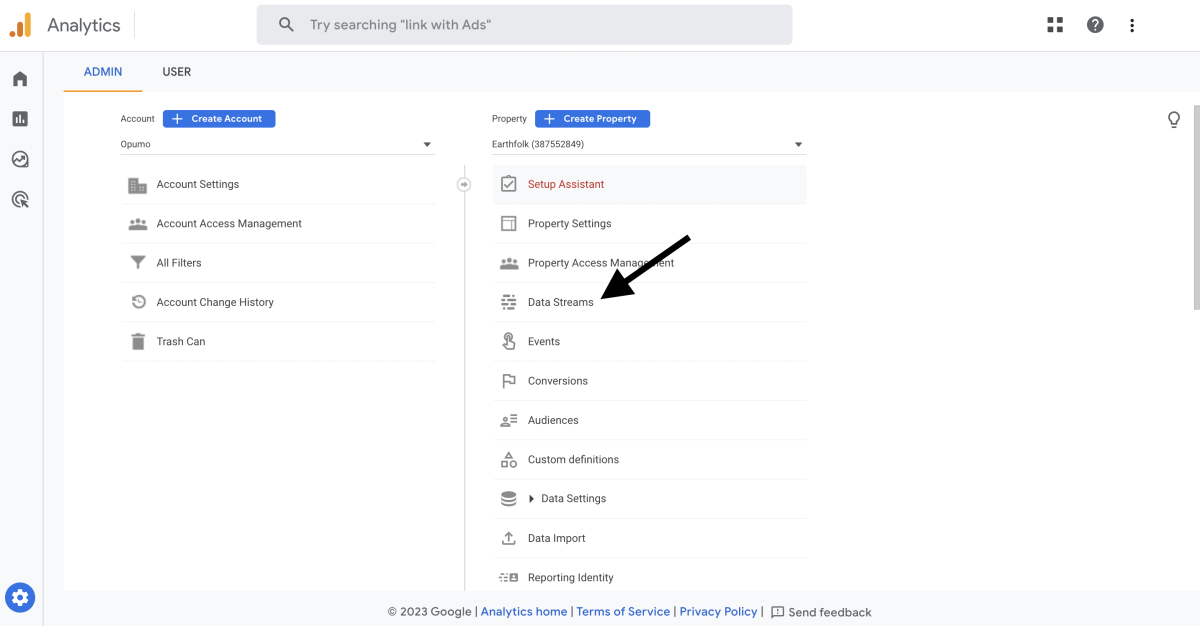
Task: Open Terms of Service link
Action: 623,612
